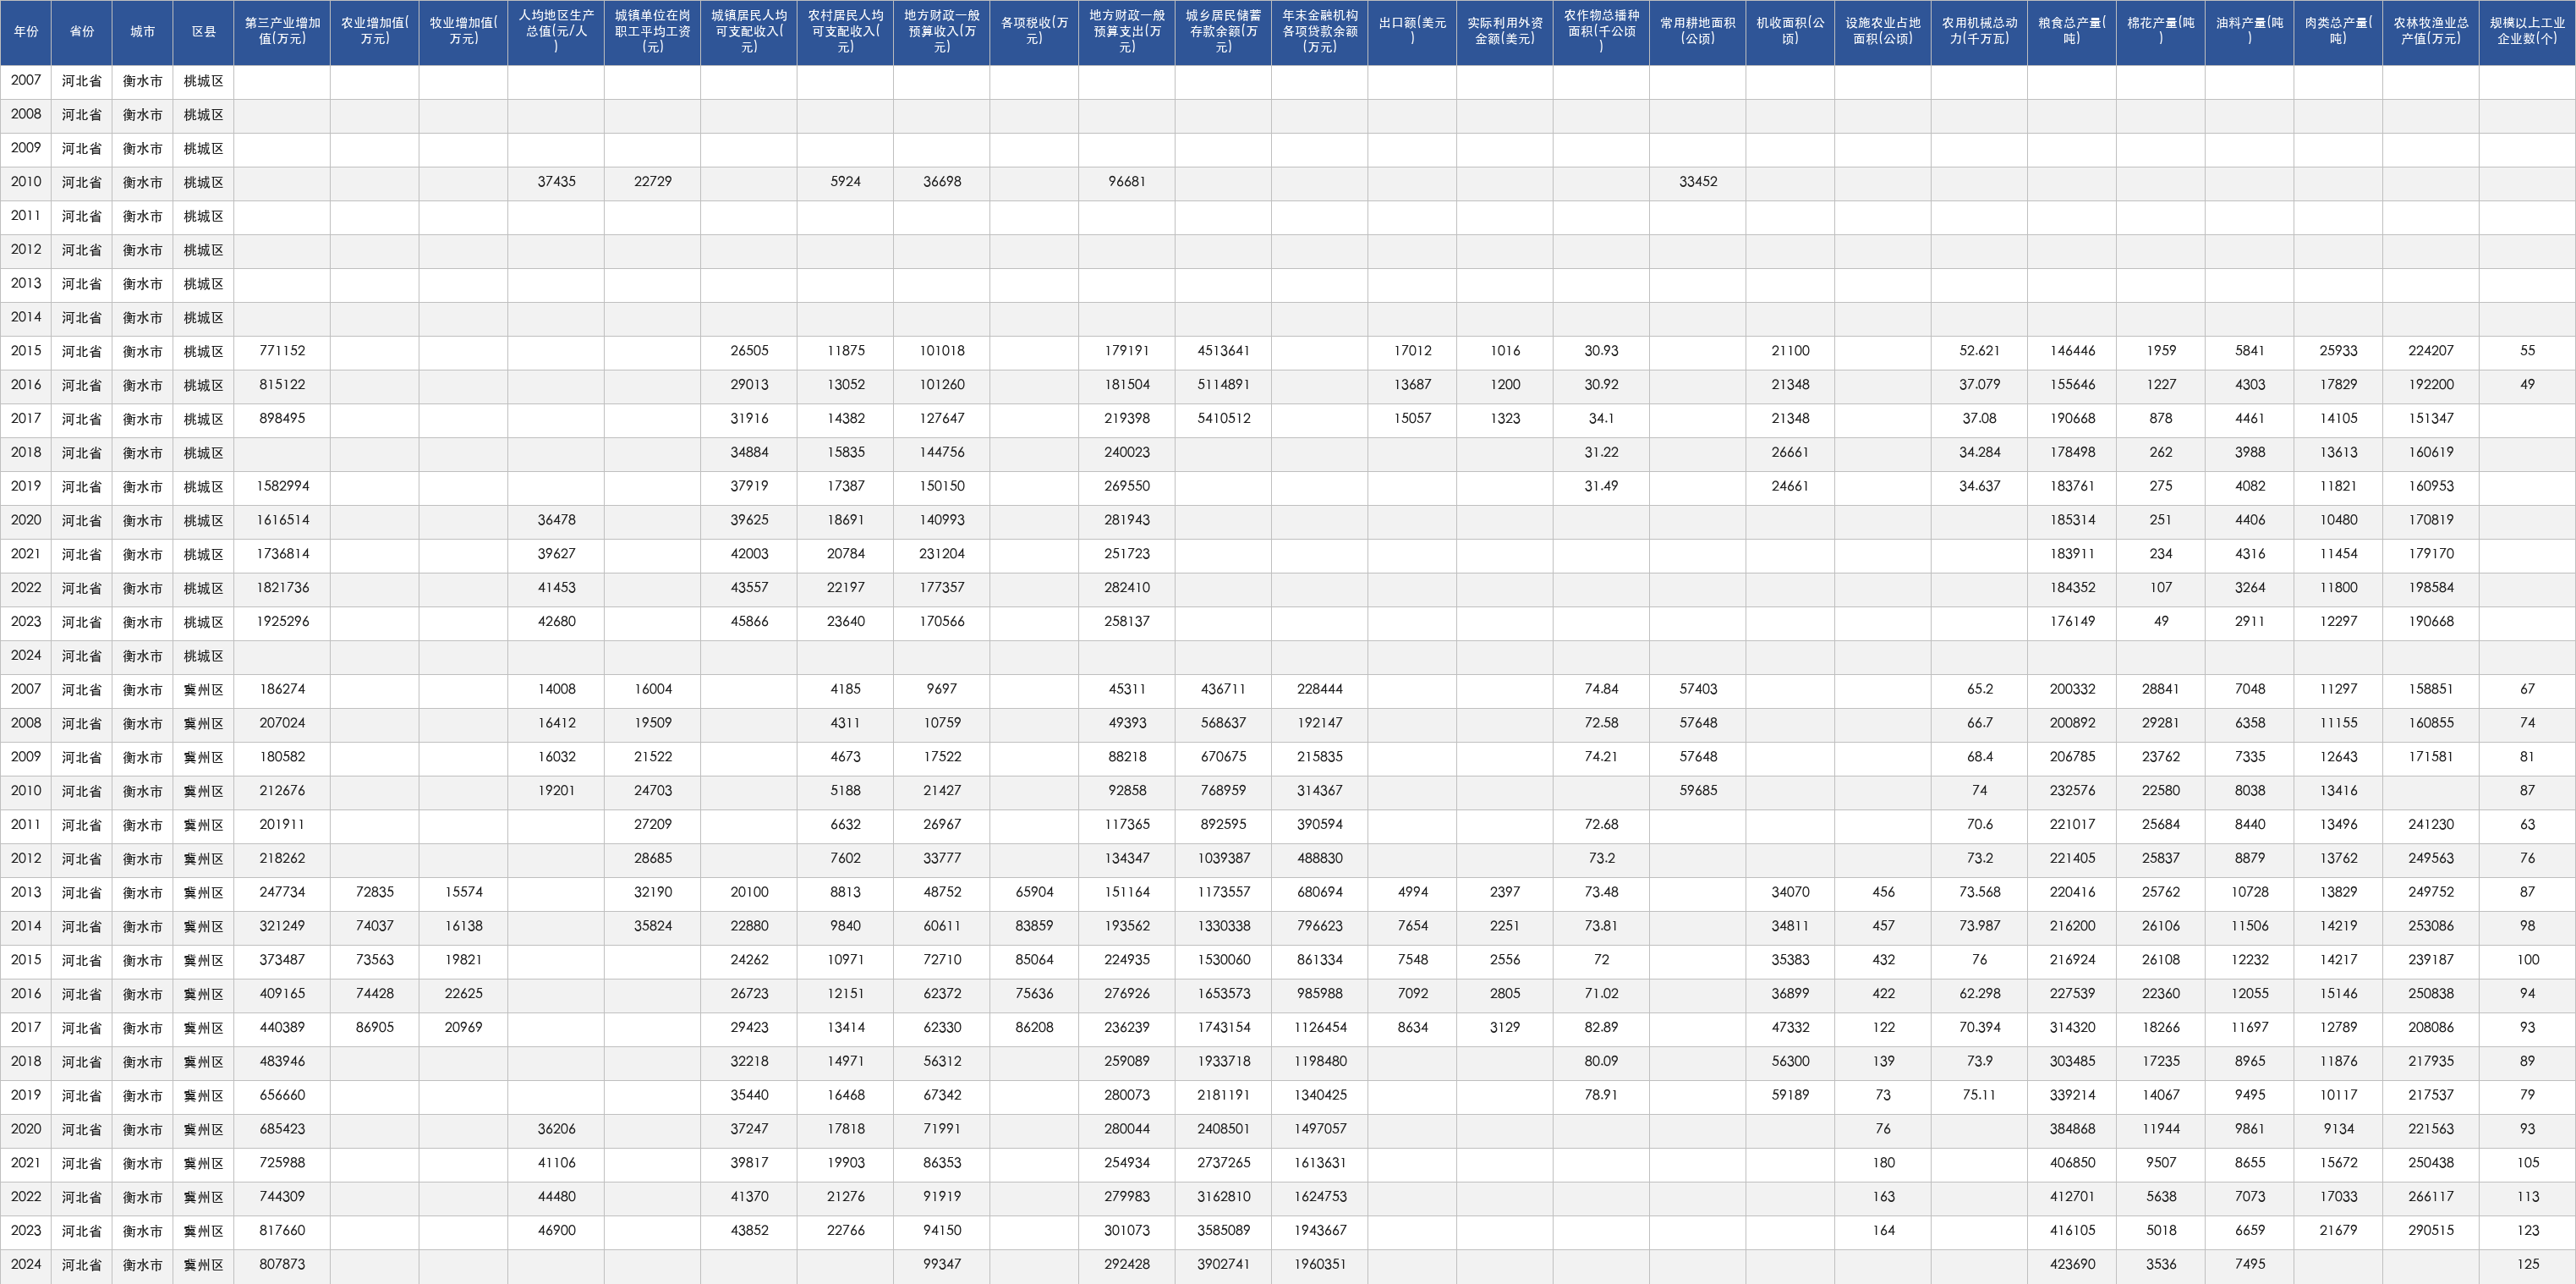
Task: Click cell 771152 in 2015 桃城区 row
Action: [x=282, y=351]
